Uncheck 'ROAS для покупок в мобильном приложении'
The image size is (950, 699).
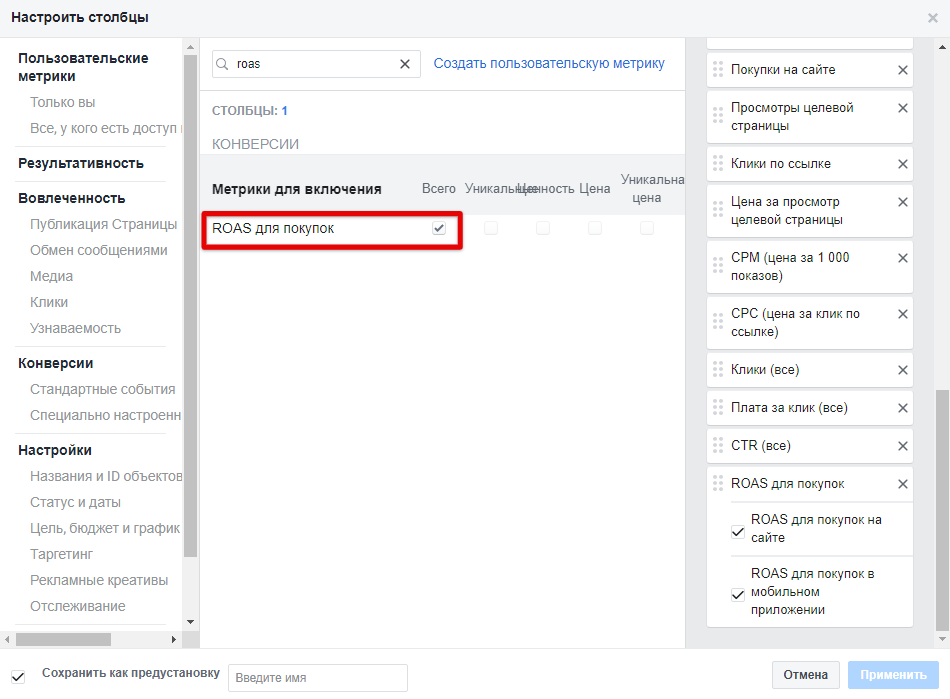click(738, 593)
